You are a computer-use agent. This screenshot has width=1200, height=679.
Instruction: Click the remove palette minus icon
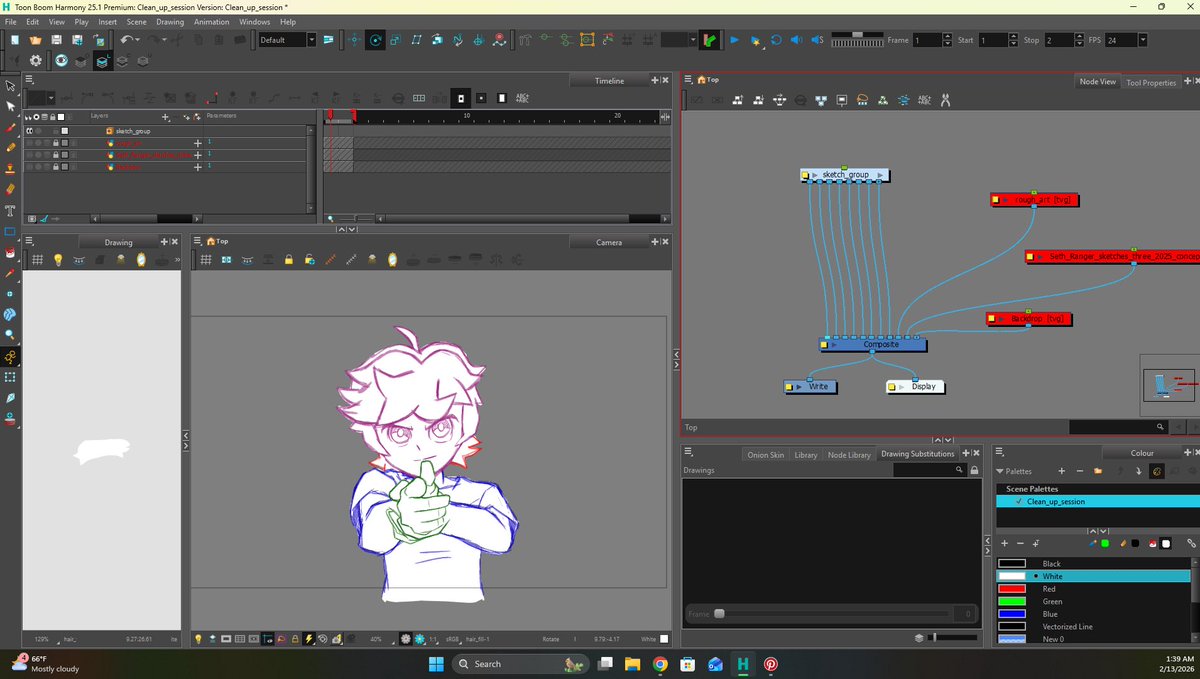click(1080, 471)
